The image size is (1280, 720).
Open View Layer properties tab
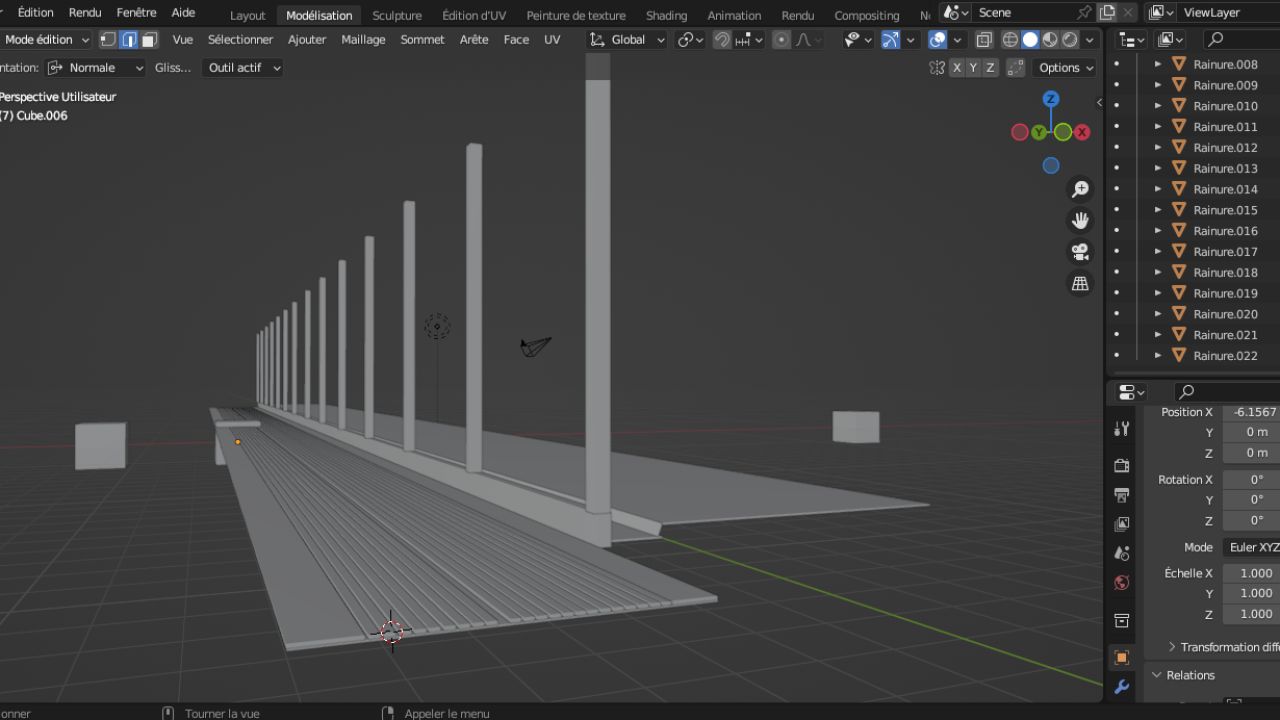coord(1122,524)
